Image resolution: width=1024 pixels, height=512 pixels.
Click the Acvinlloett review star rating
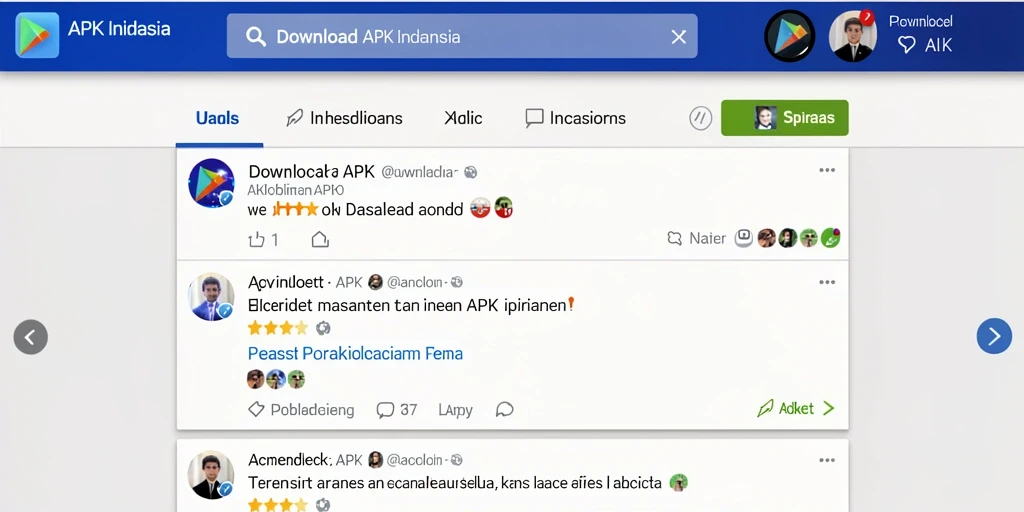click(x=278, y=328)
